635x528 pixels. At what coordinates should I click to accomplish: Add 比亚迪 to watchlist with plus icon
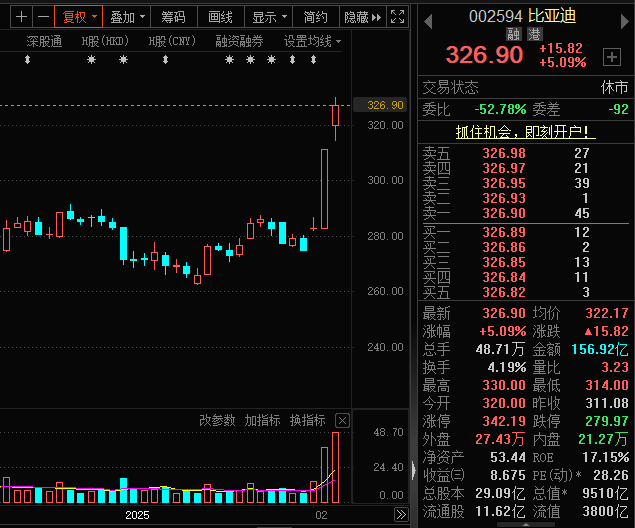[611, 57]
